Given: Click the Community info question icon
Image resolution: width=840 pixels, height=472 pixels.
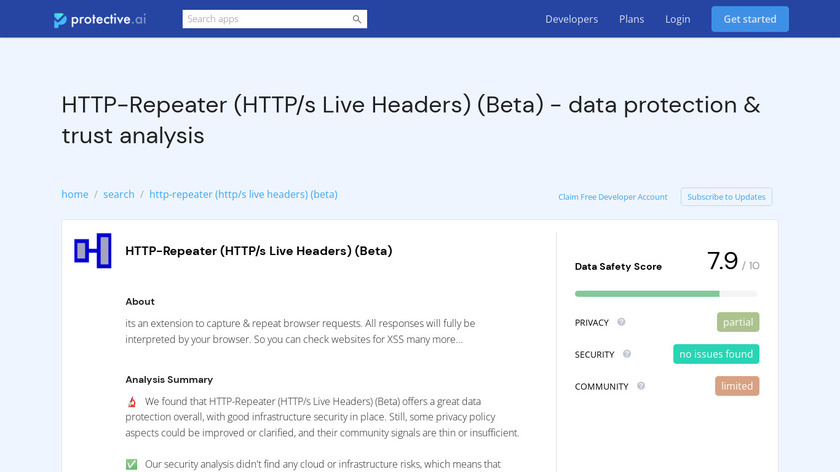Looking at the screenshot, I should pyautogui.click(x=641, y=386).
